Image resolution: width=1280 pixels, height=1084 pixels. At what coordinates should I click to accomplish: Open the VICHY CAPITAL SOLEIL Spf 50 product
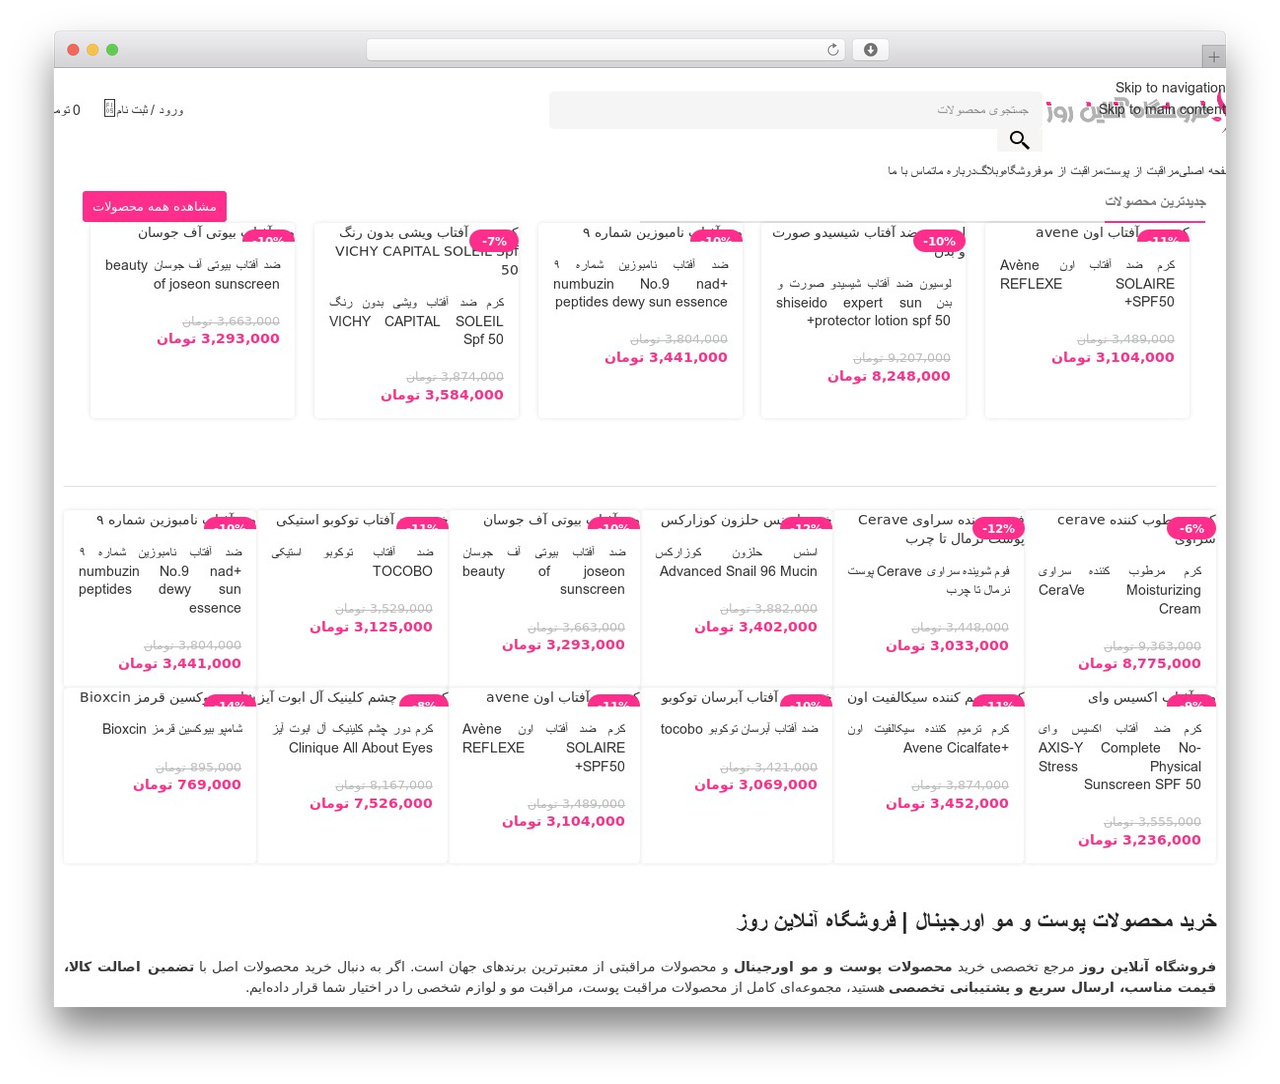[416, 321]
